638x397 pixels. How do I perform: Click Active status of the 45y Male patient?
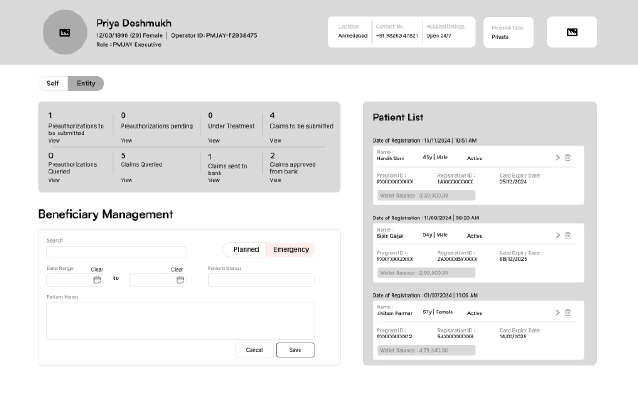tap(474, 158)
